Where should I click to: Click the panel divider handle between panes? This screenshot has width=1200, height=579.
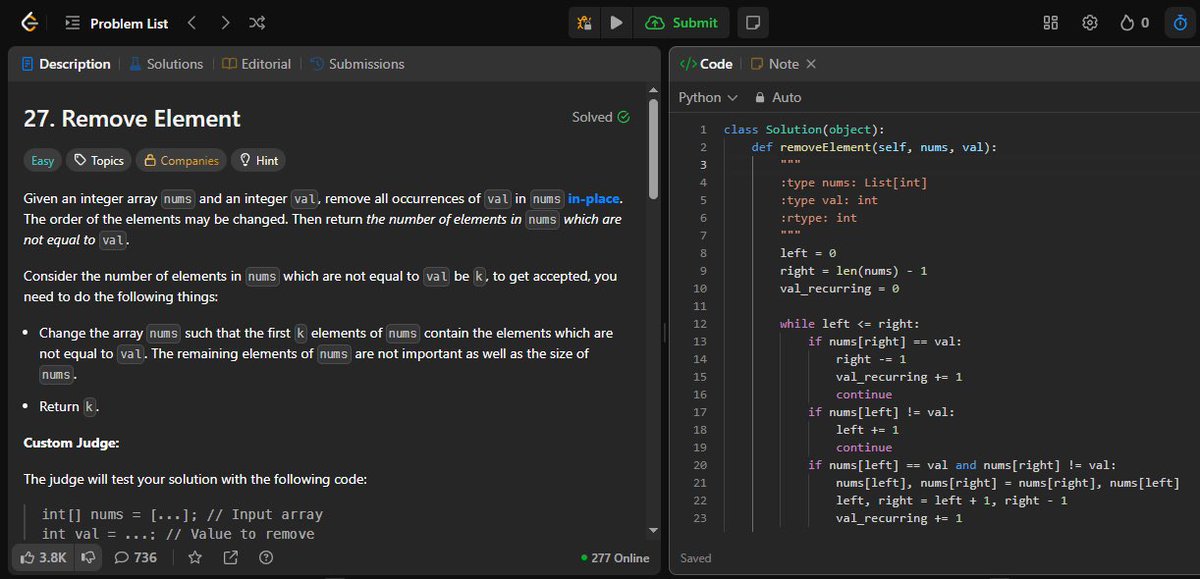[665, 332]
